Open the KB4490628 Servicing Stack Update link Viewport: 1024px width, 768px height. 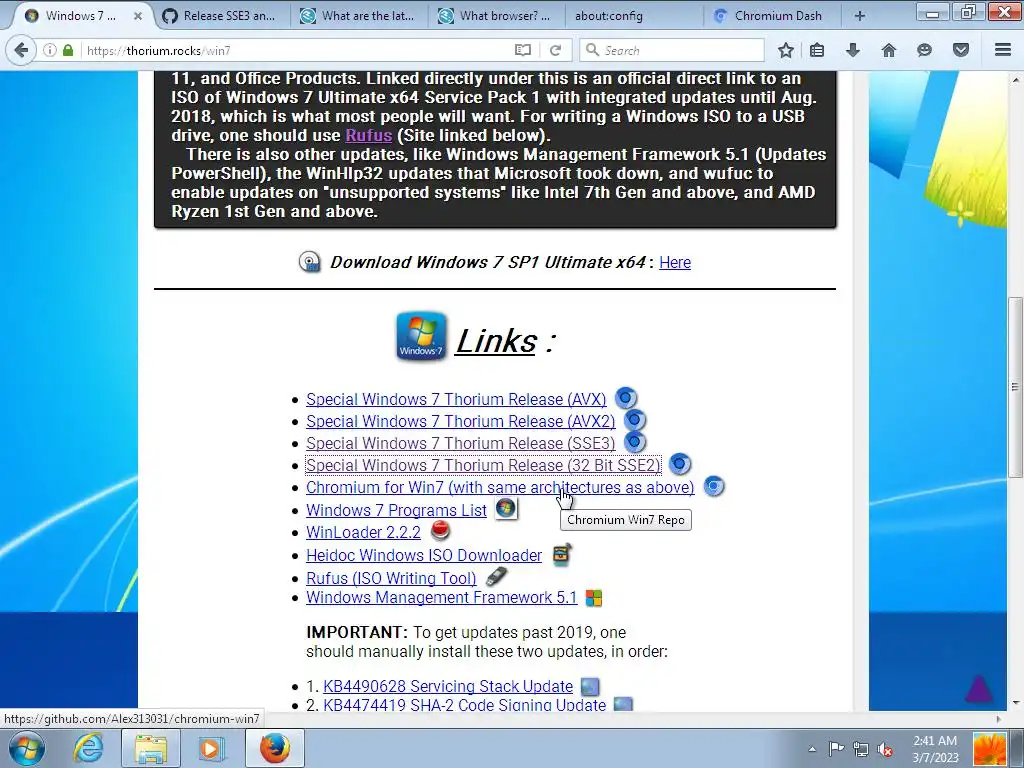tap(448, 686)
